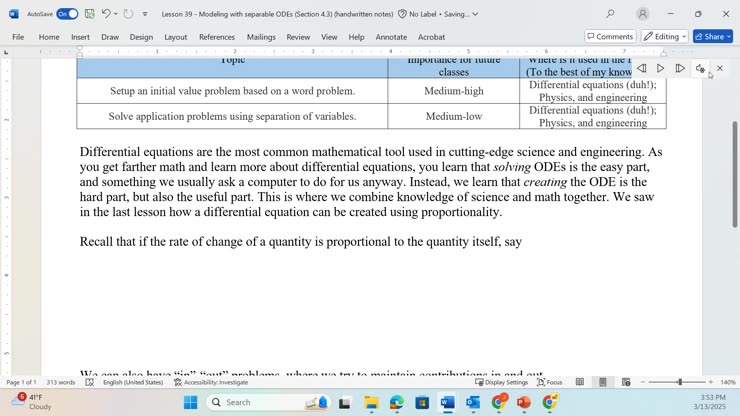Click the vertical scrollbar thumb
The height and width of the screenshot is (416, 740).
(x=735, y=174)
